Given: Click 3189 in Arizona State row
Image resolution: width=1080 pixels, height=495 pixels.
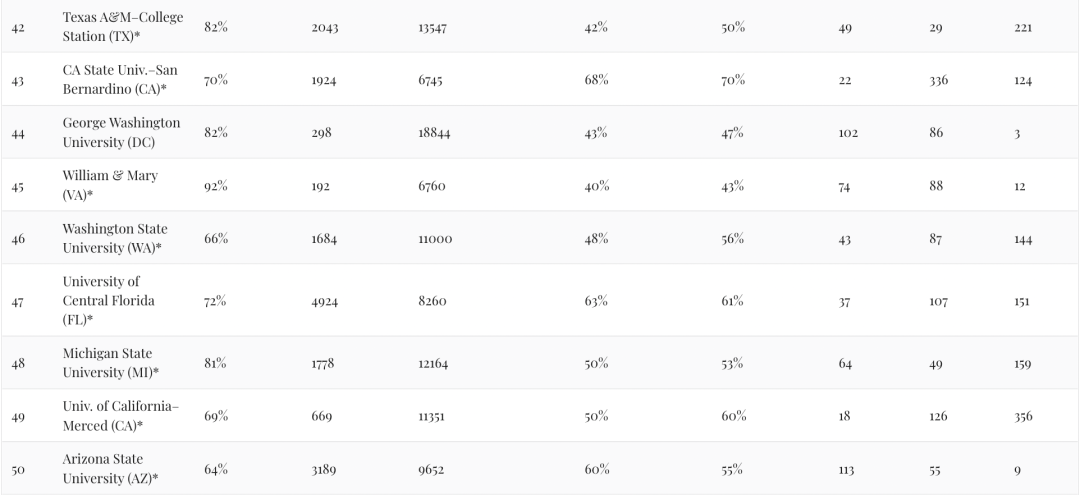Looking at the screenshot, I should pyautogui.click(x=324, y=469).
